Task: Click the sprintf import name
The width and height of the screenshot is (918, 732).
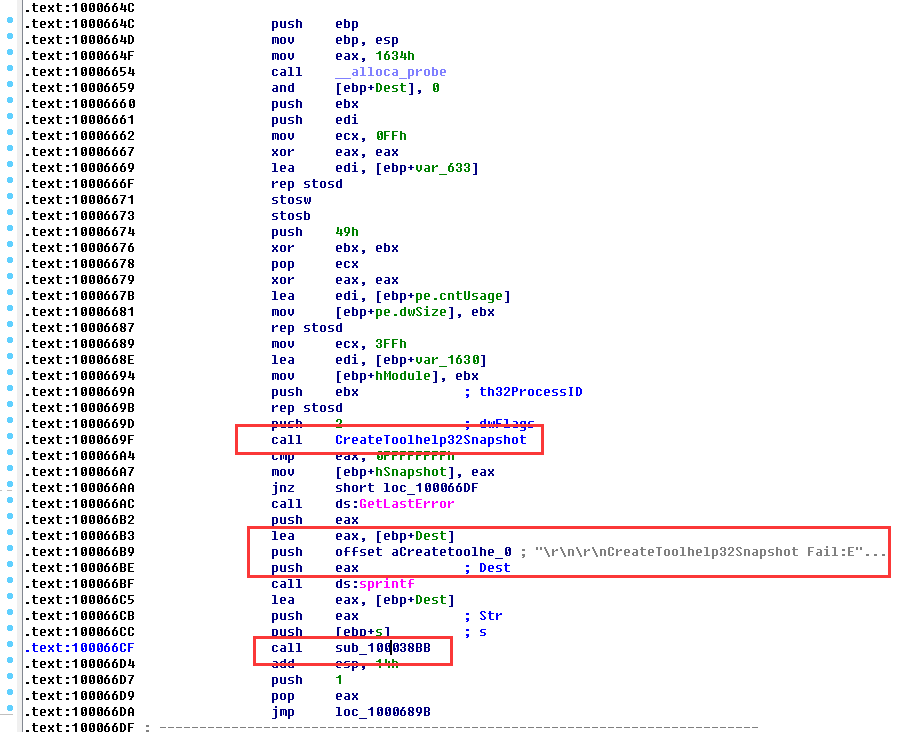Action: (x=386, y=584)
